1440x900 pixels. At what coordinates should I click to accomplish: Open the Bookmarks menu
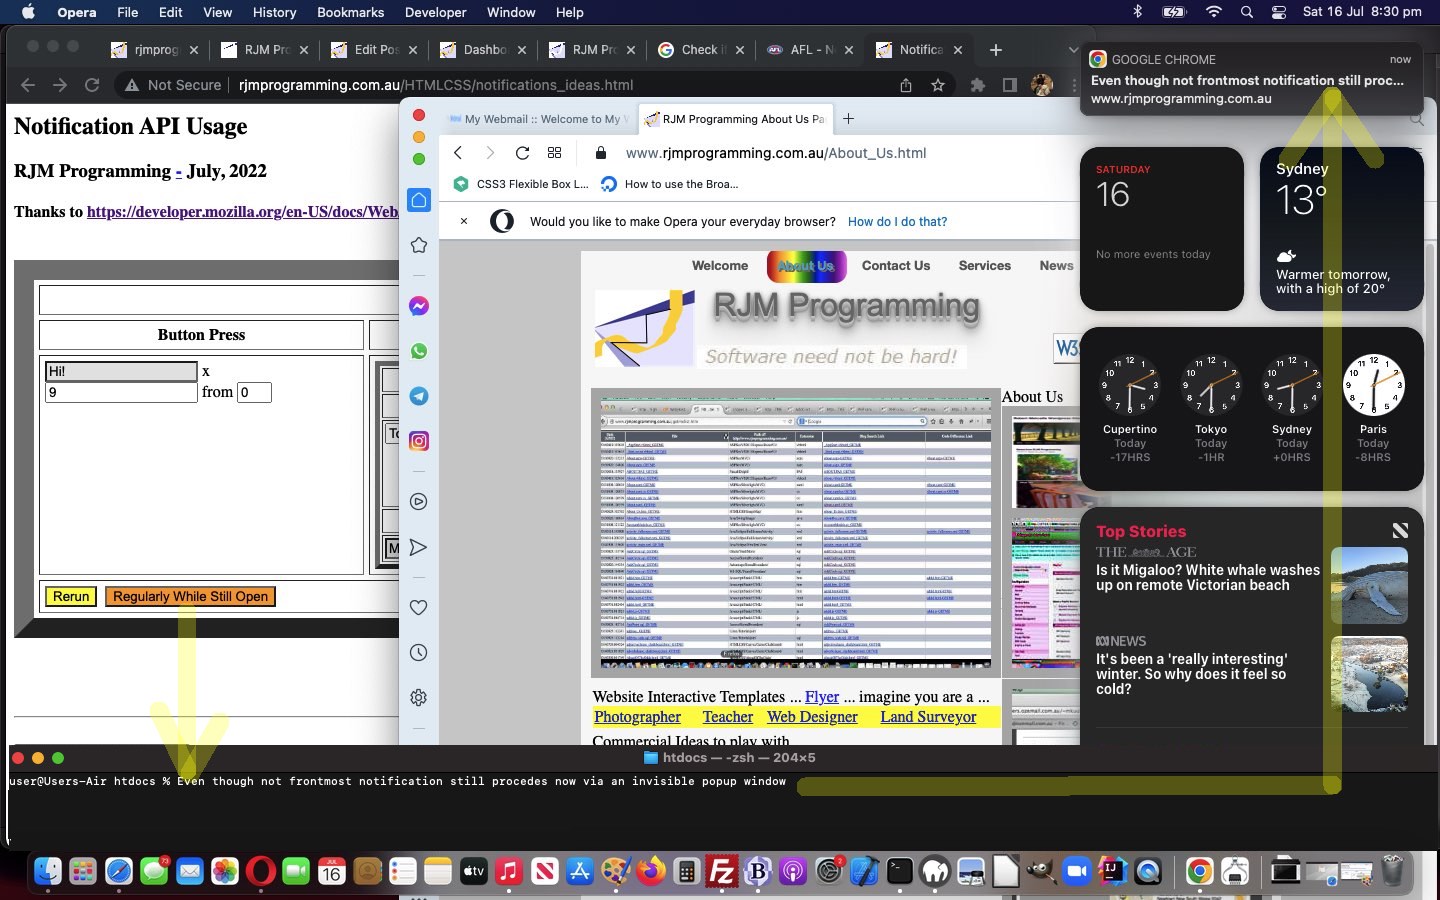click(350, 12)
